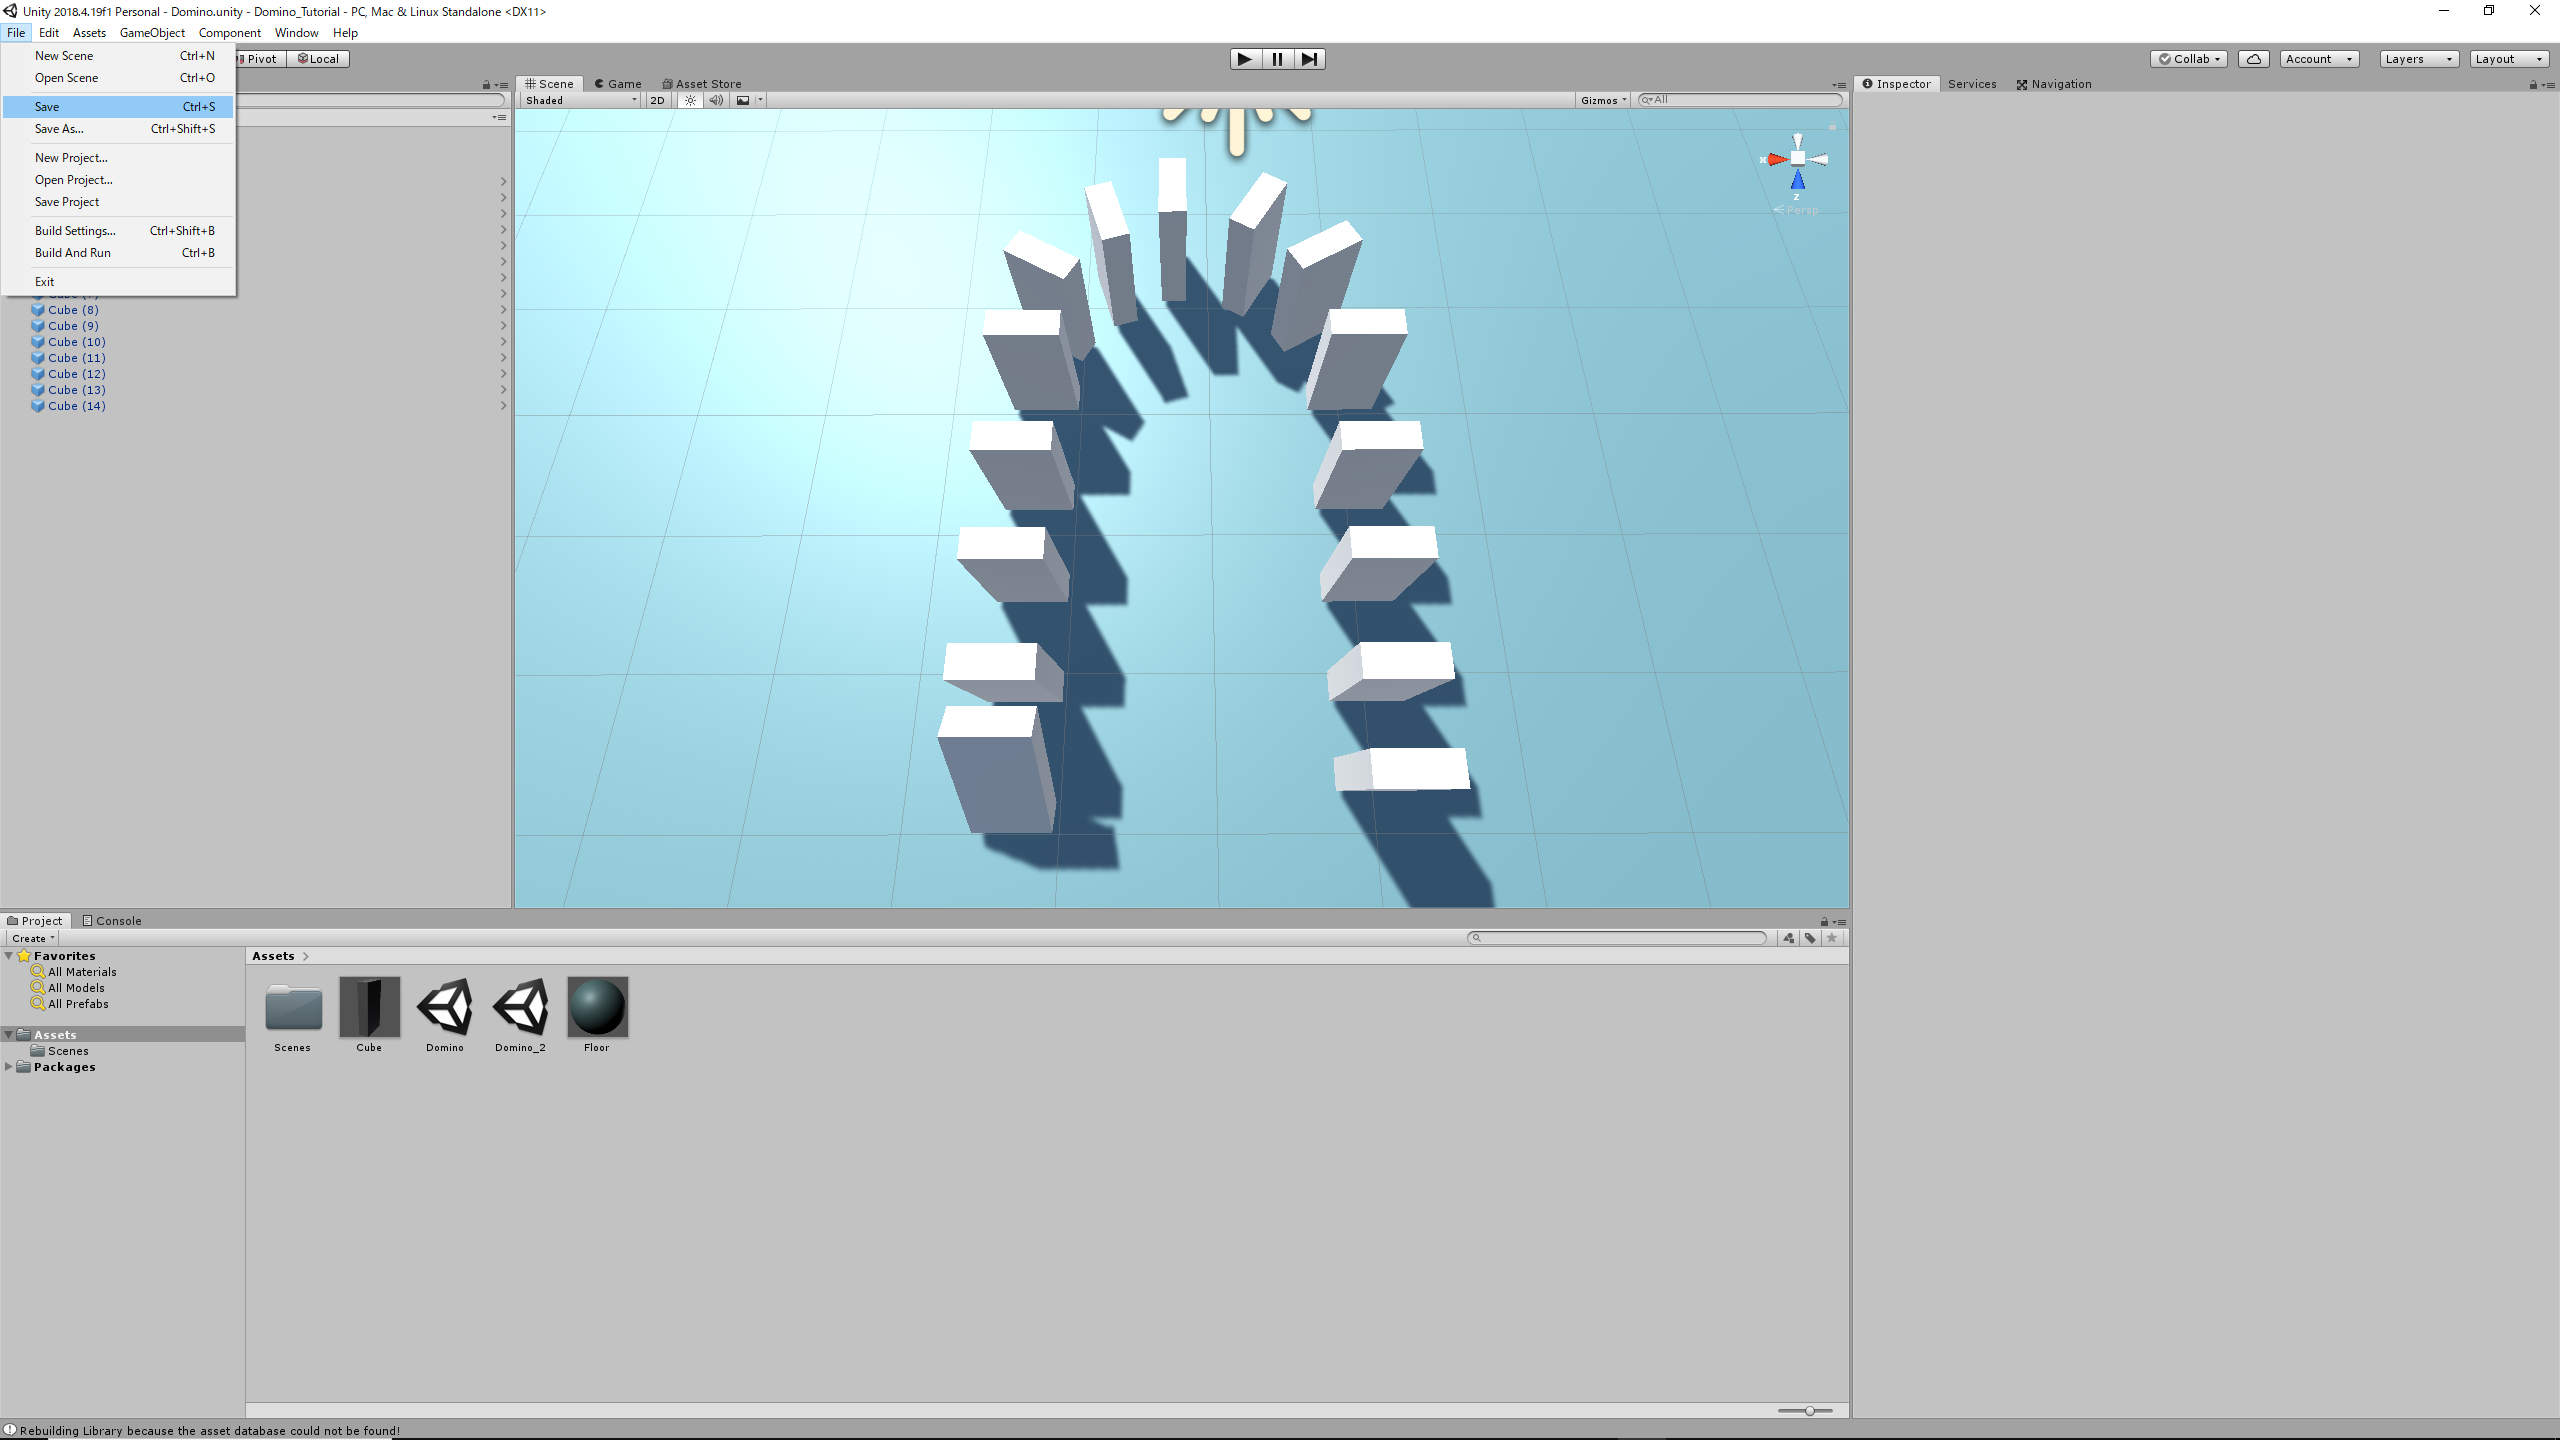
Task: Click the save search star icon
Action: click(1832, 938)
